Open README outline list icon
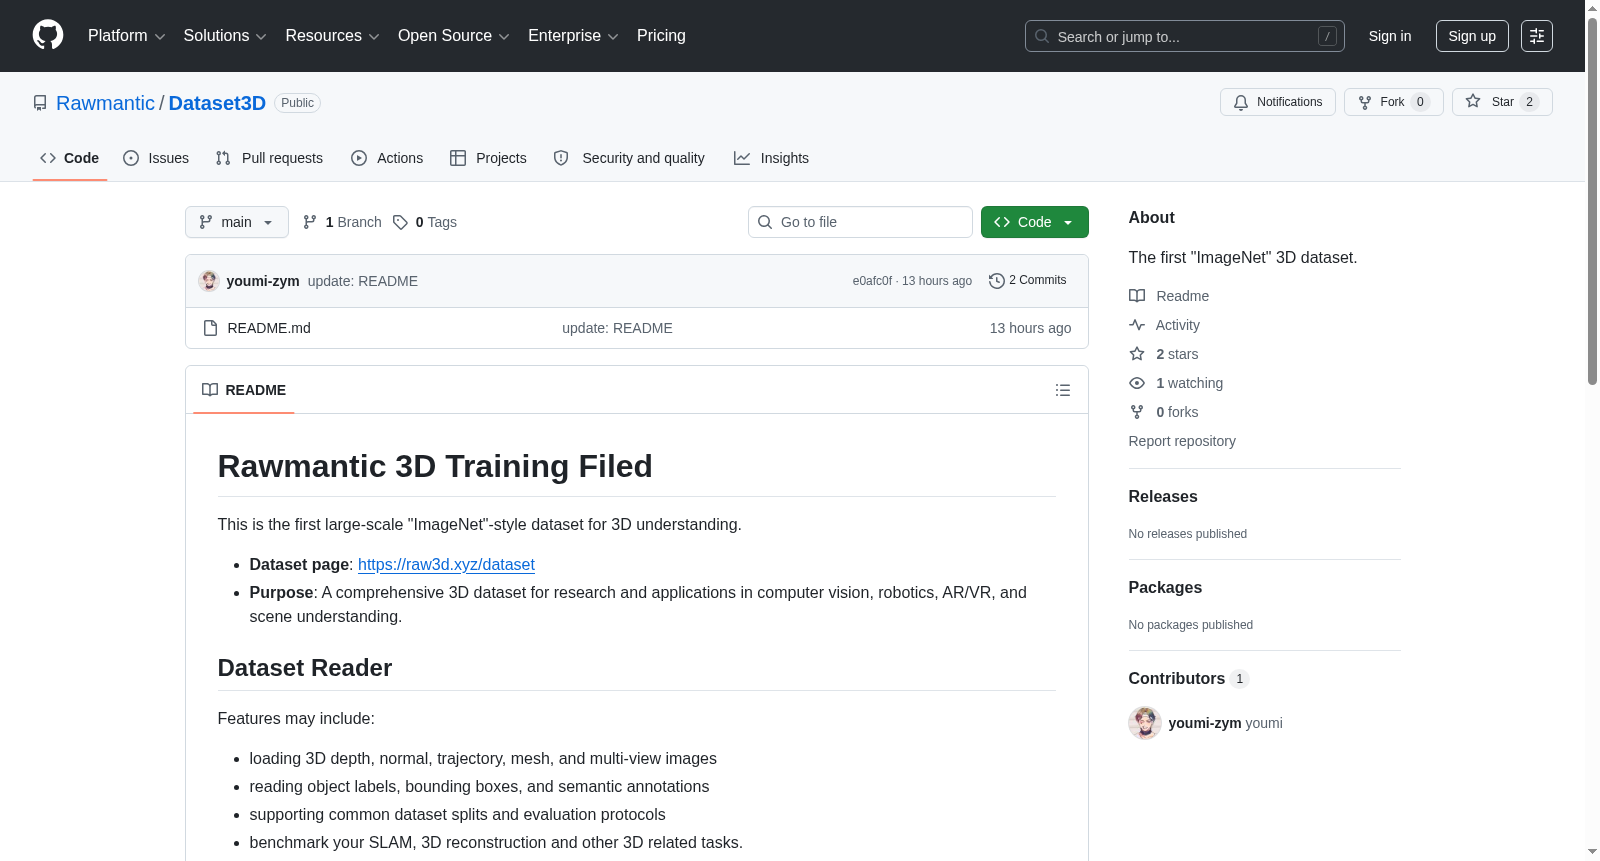Viewport: 1600px width, 861px height. (1063, 390)
